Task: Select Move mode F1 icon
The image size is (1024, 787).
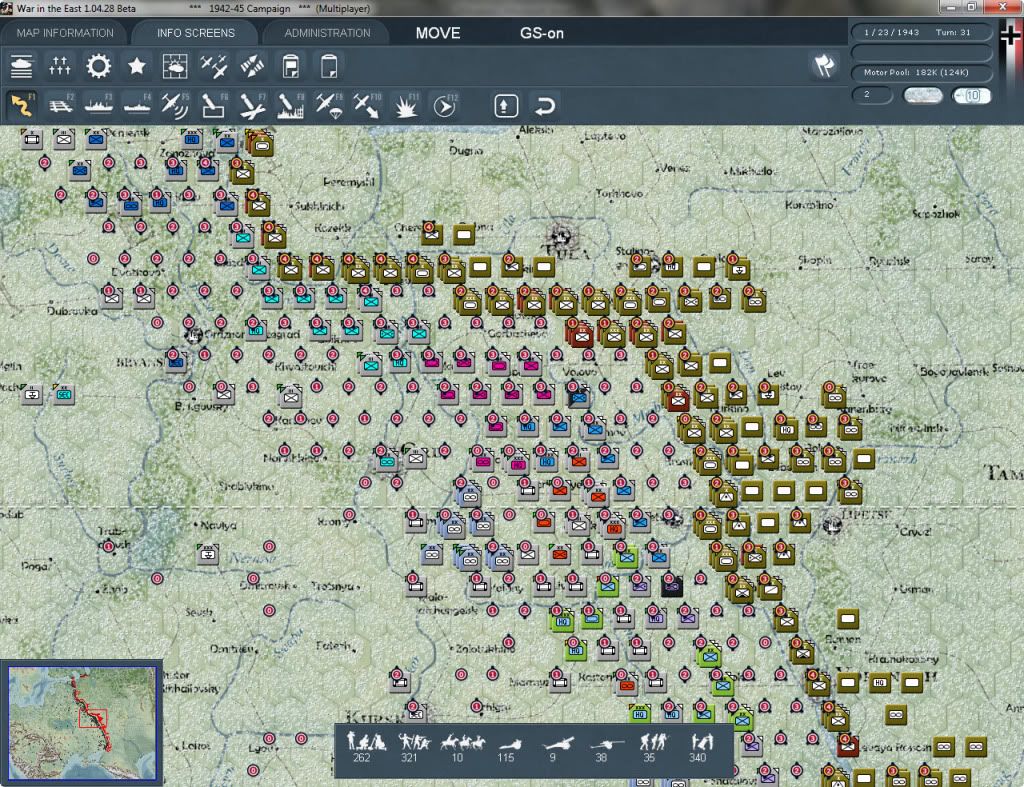Action: pos(22,105)
